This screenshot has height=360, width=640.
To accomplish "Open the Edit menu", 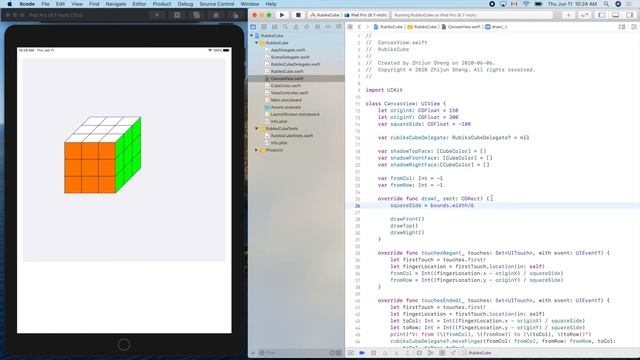I will pyautogui.click(x=60, y=4).
